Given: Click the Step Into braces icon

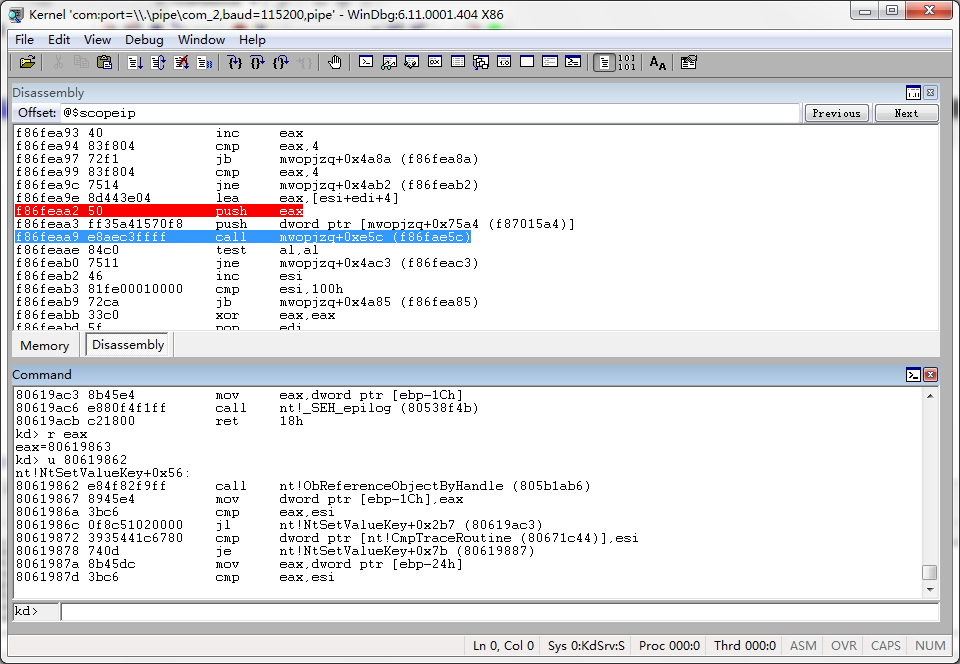Looking at the screenshot, I should click(x=234, y=62).
